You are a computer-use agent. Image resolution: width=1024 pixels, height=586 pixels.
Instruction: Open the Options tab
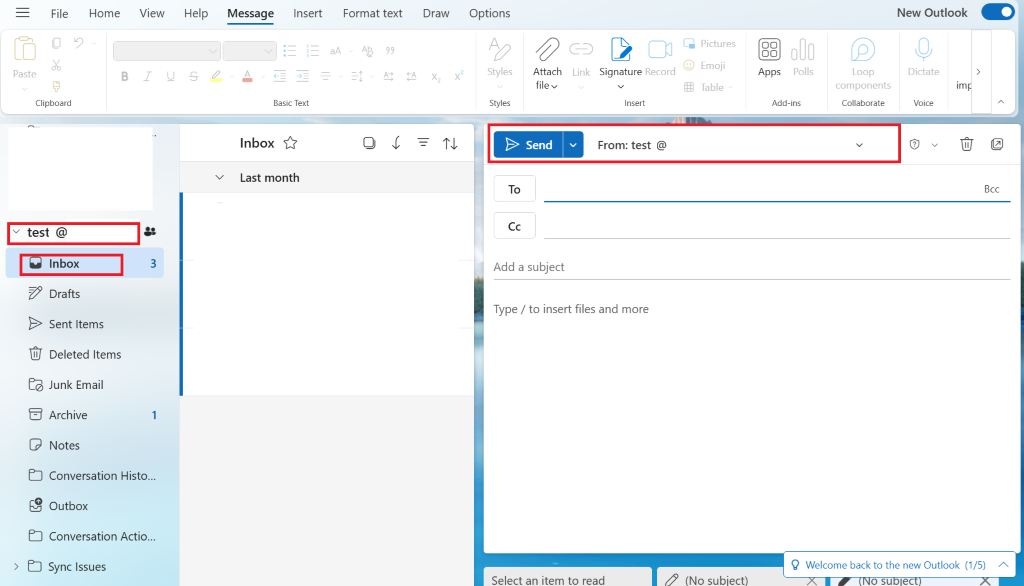pyautogui.click(x=489, y=13)
